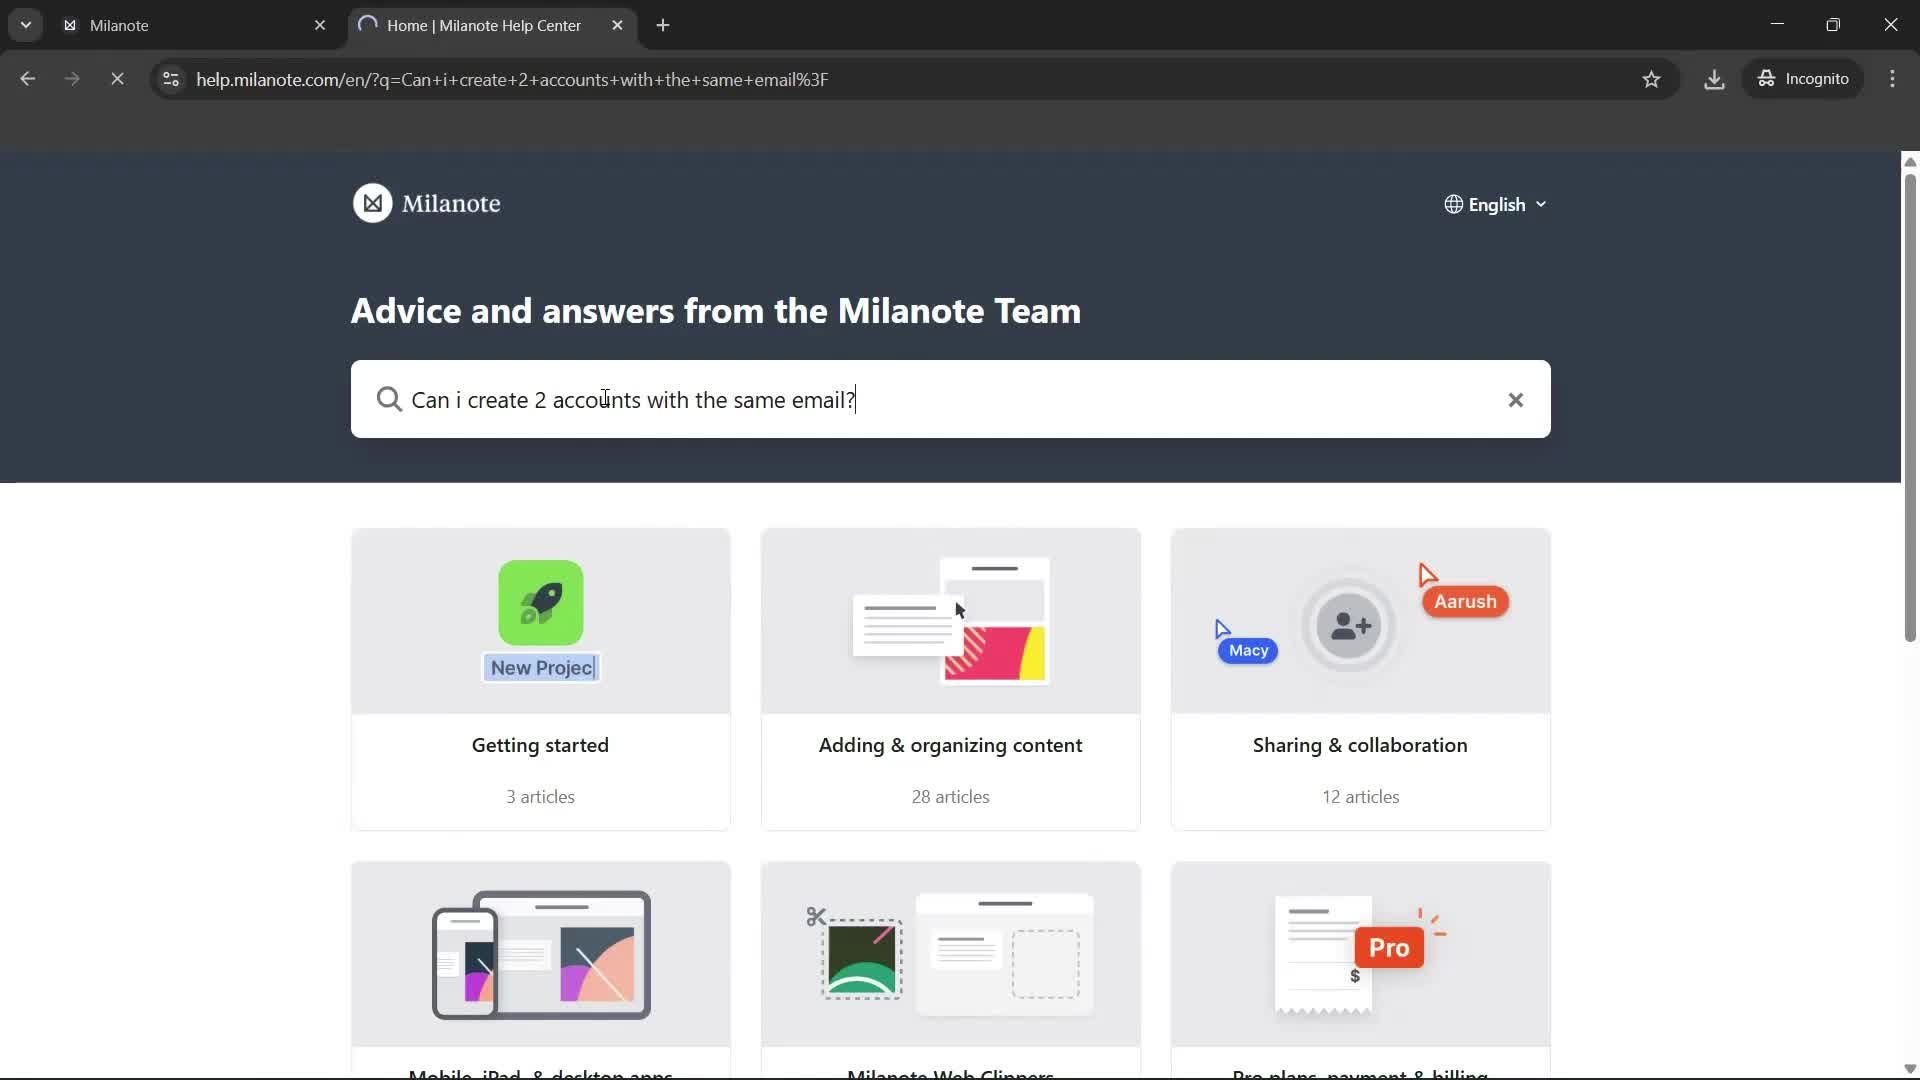Stop page loading with the X icon
Viewport: 1920px width, 1080px height.
[x=117, y=79]
